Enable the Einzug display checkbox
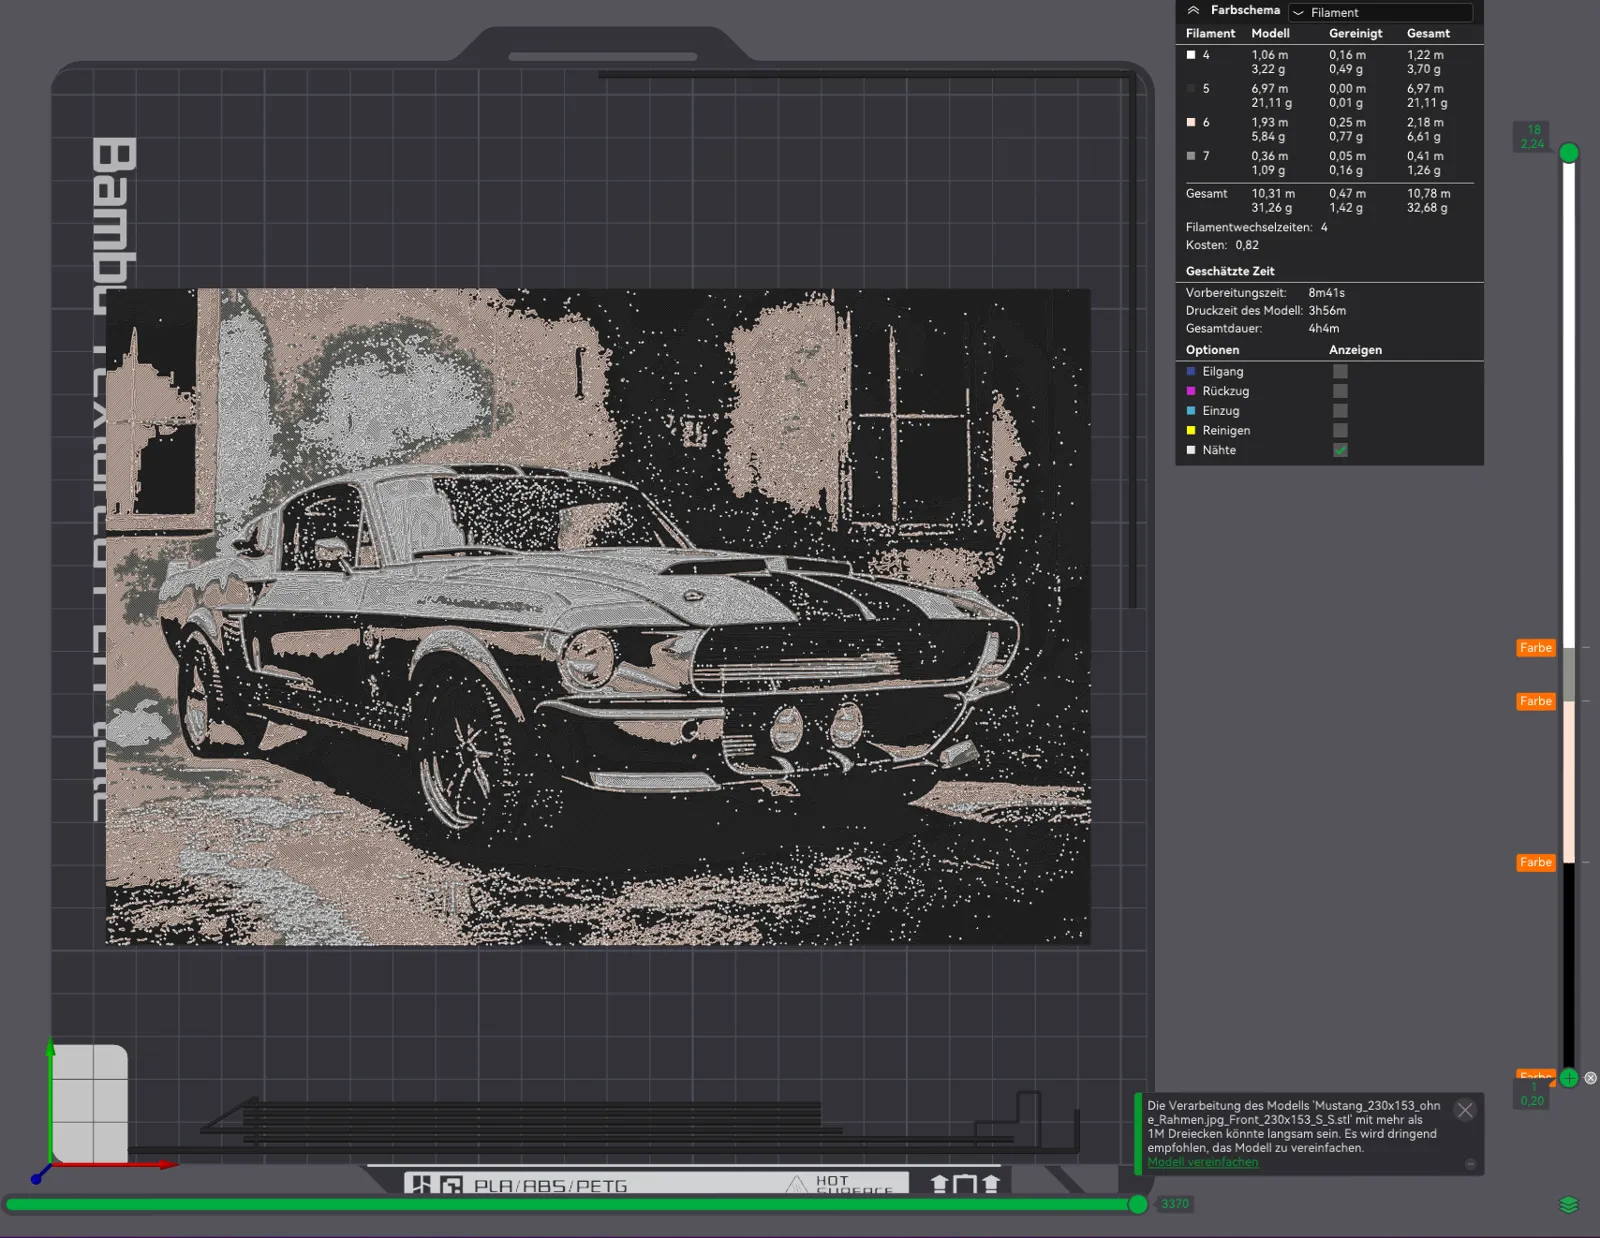Image resolution: width=1600 pixels, height=1238 pixels. pyautogui.click(x=1340, y=411)
